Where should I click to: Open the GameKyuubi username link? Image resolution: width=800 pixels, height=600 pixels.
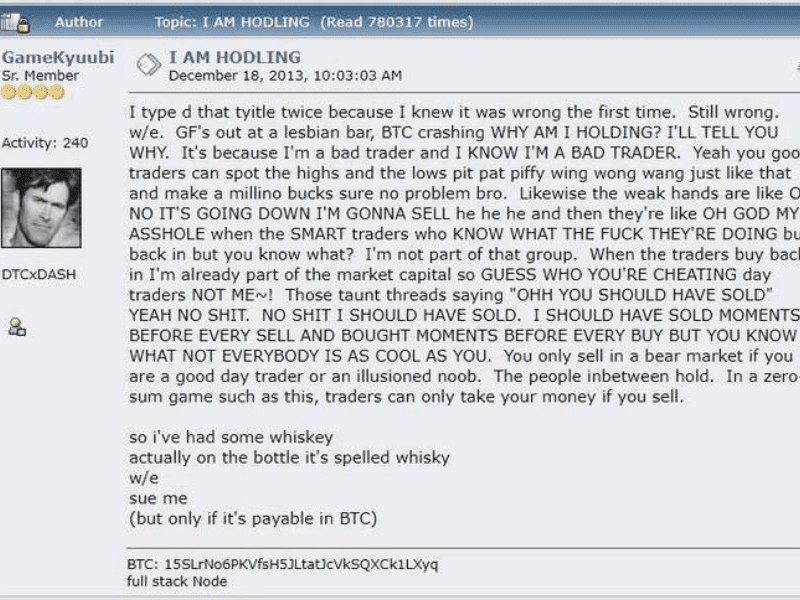58,57
